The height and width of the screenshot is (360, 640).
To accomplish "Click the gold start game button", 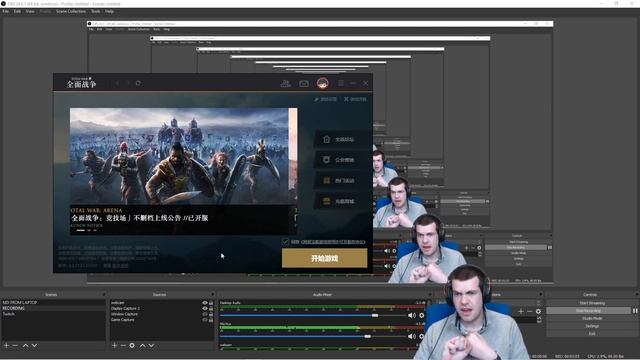I will [x=324, y=258].
